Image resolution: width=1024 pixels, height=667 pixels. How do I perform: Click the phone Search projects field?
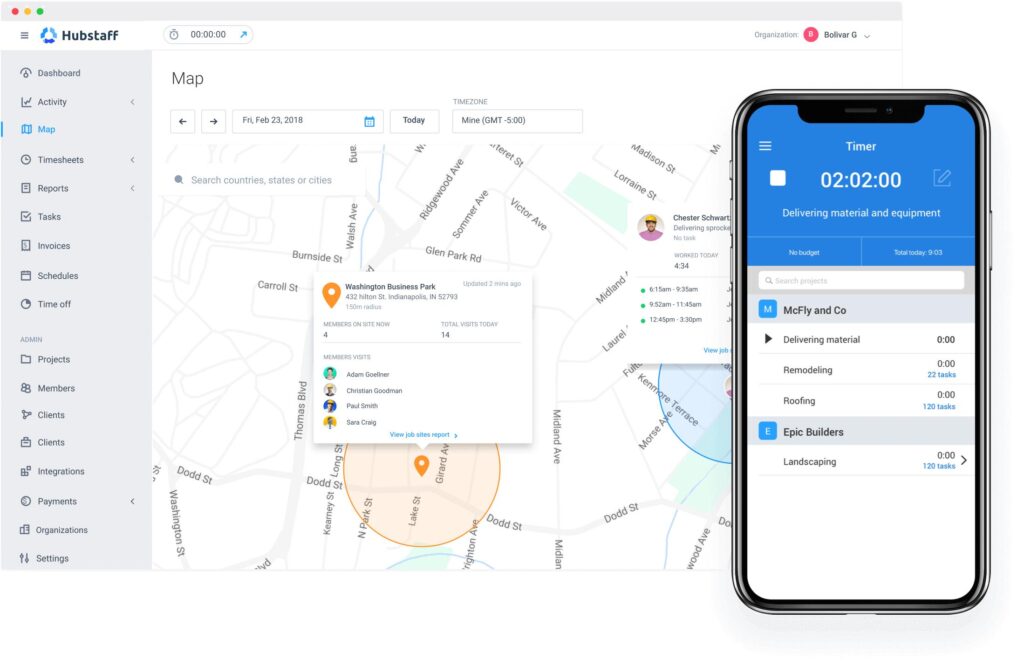pos(861,281)
